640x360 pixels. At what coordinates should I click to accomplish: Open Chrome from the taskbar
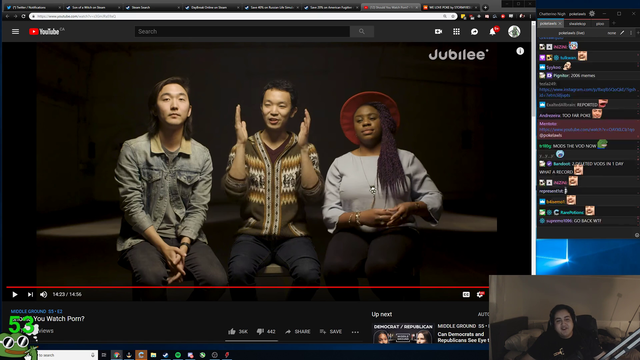tap(117, 355)
